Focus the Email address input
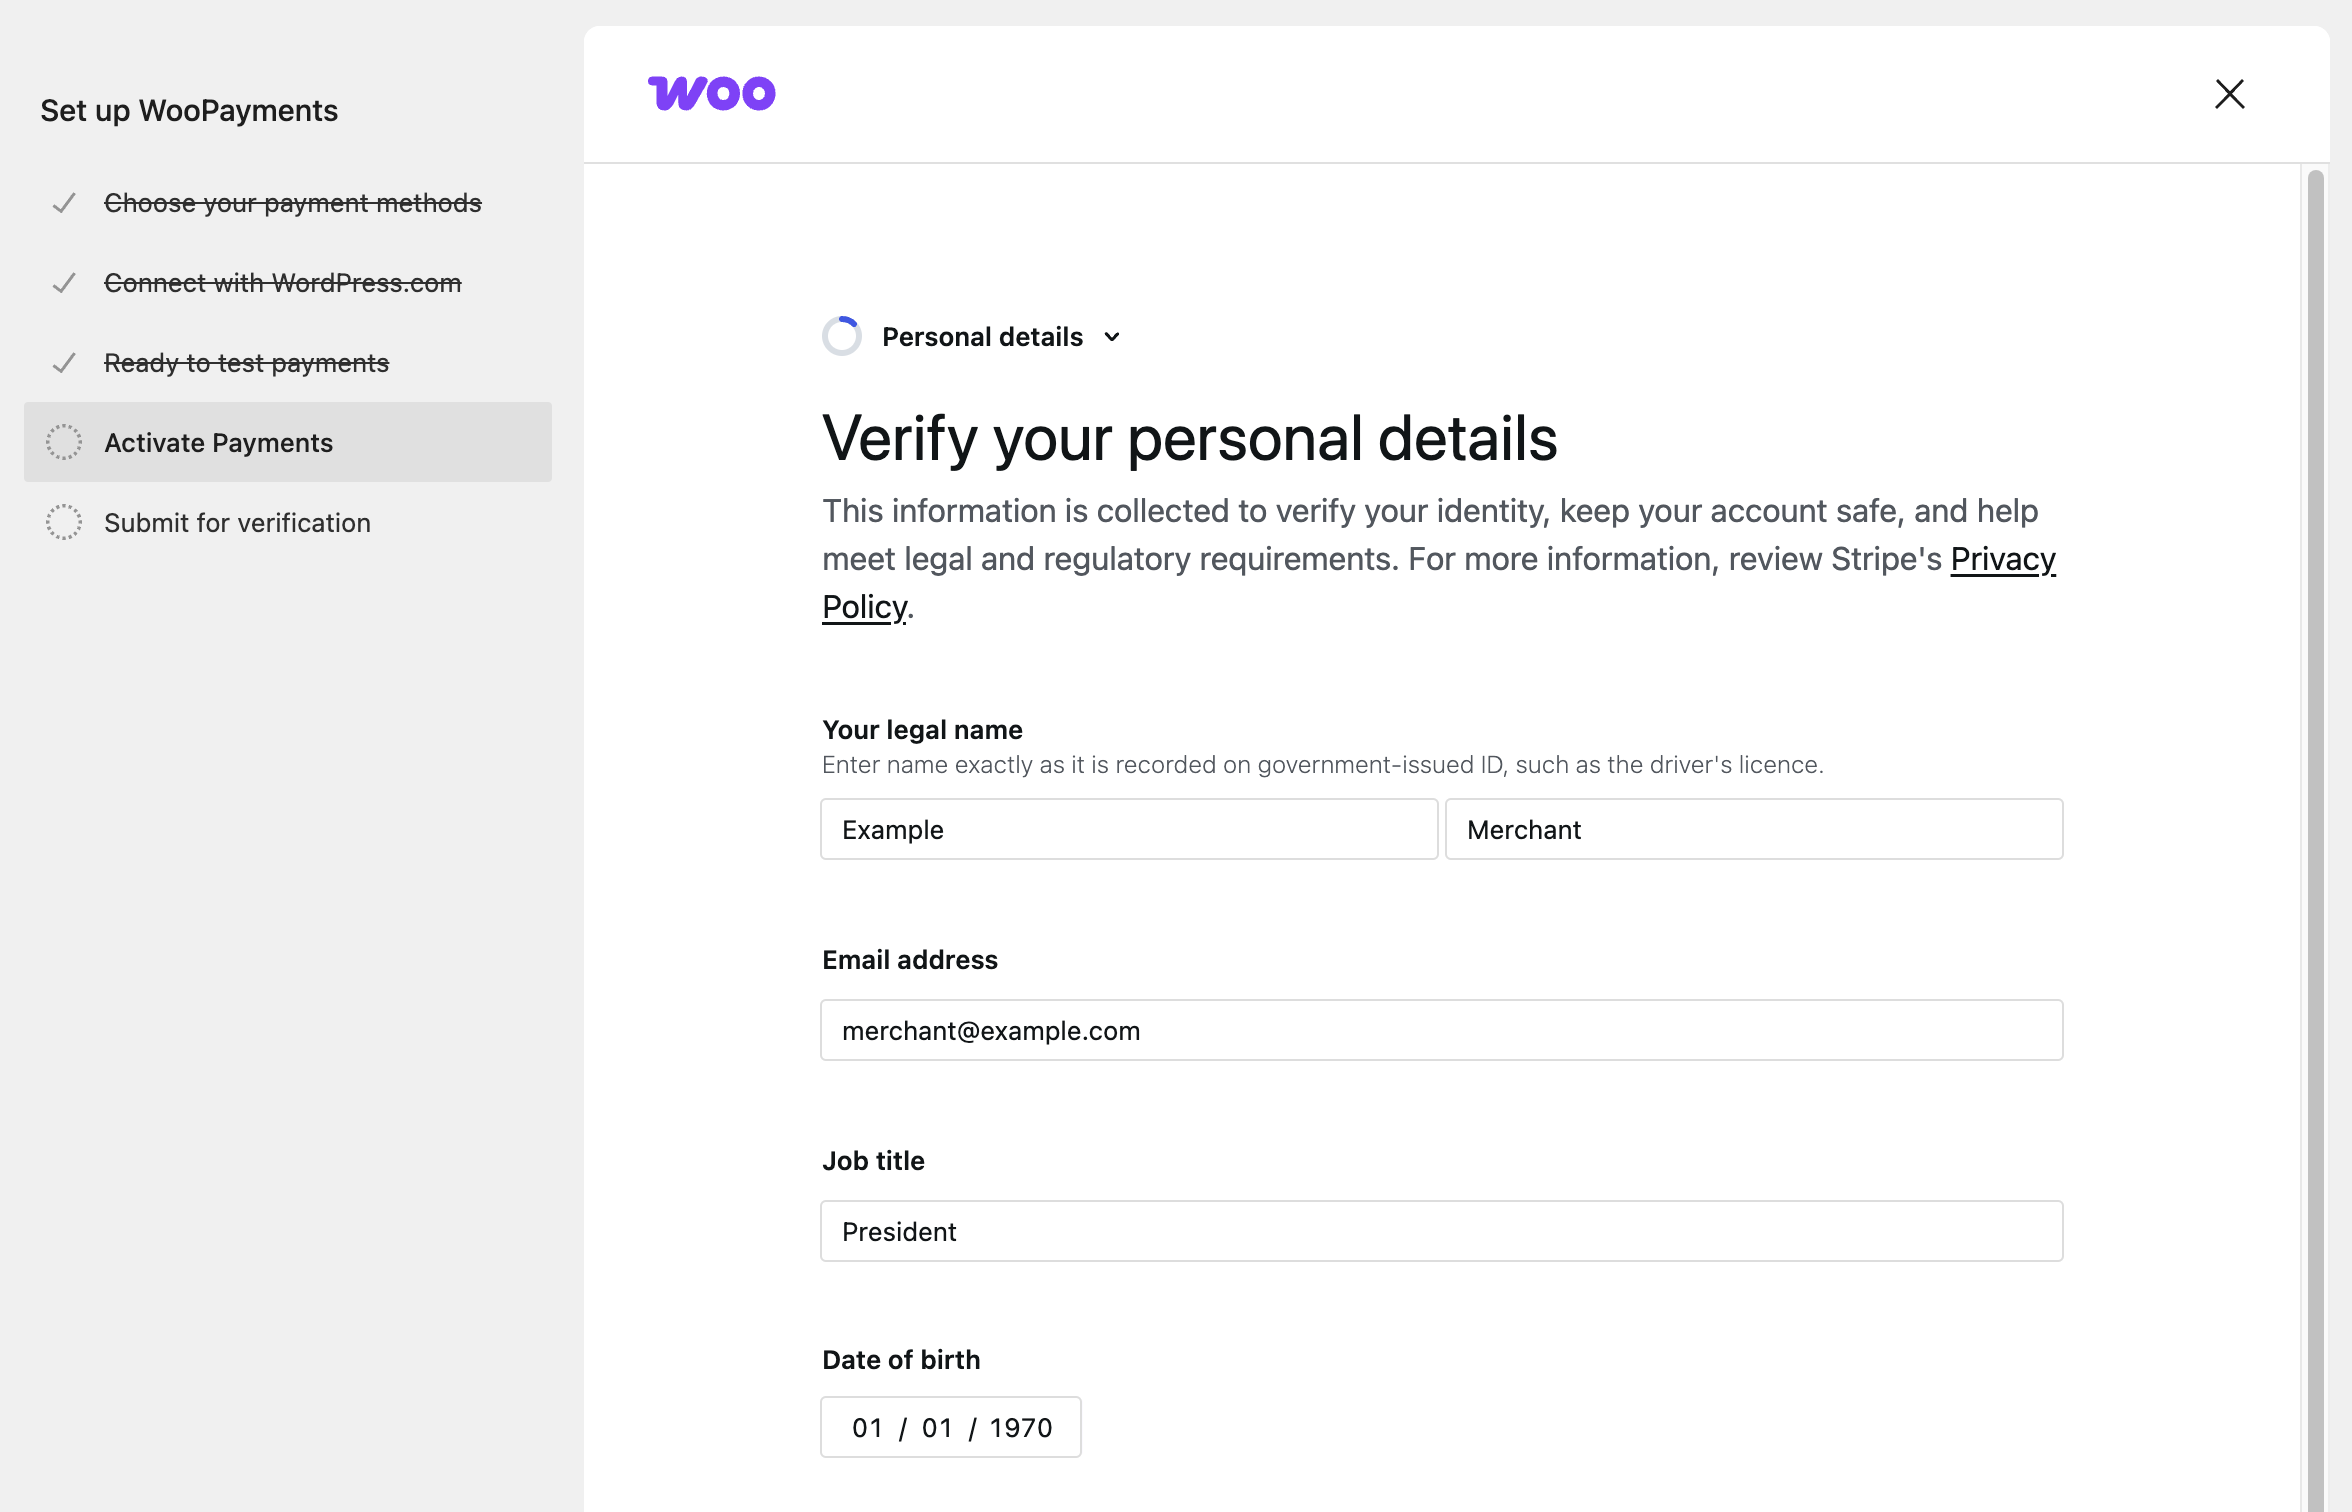 pos(1441,1030)
